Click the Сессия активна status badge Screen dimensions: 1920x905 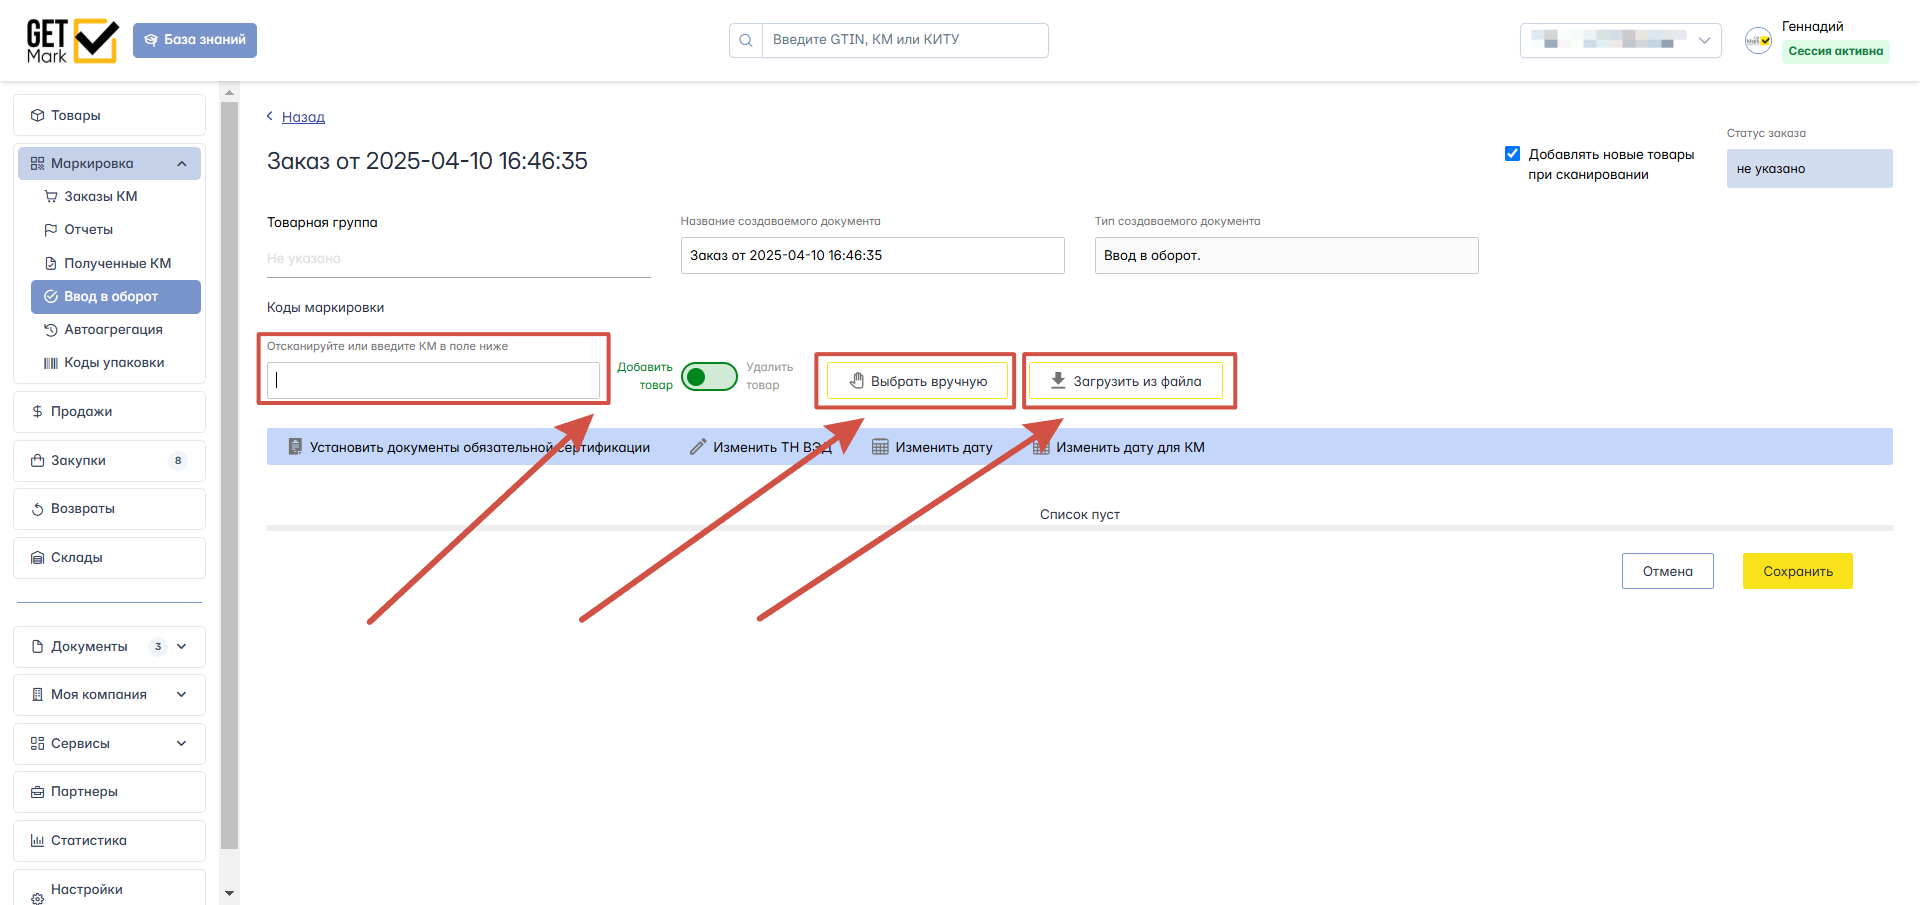pyautogui.click(x=1836, y=51)
